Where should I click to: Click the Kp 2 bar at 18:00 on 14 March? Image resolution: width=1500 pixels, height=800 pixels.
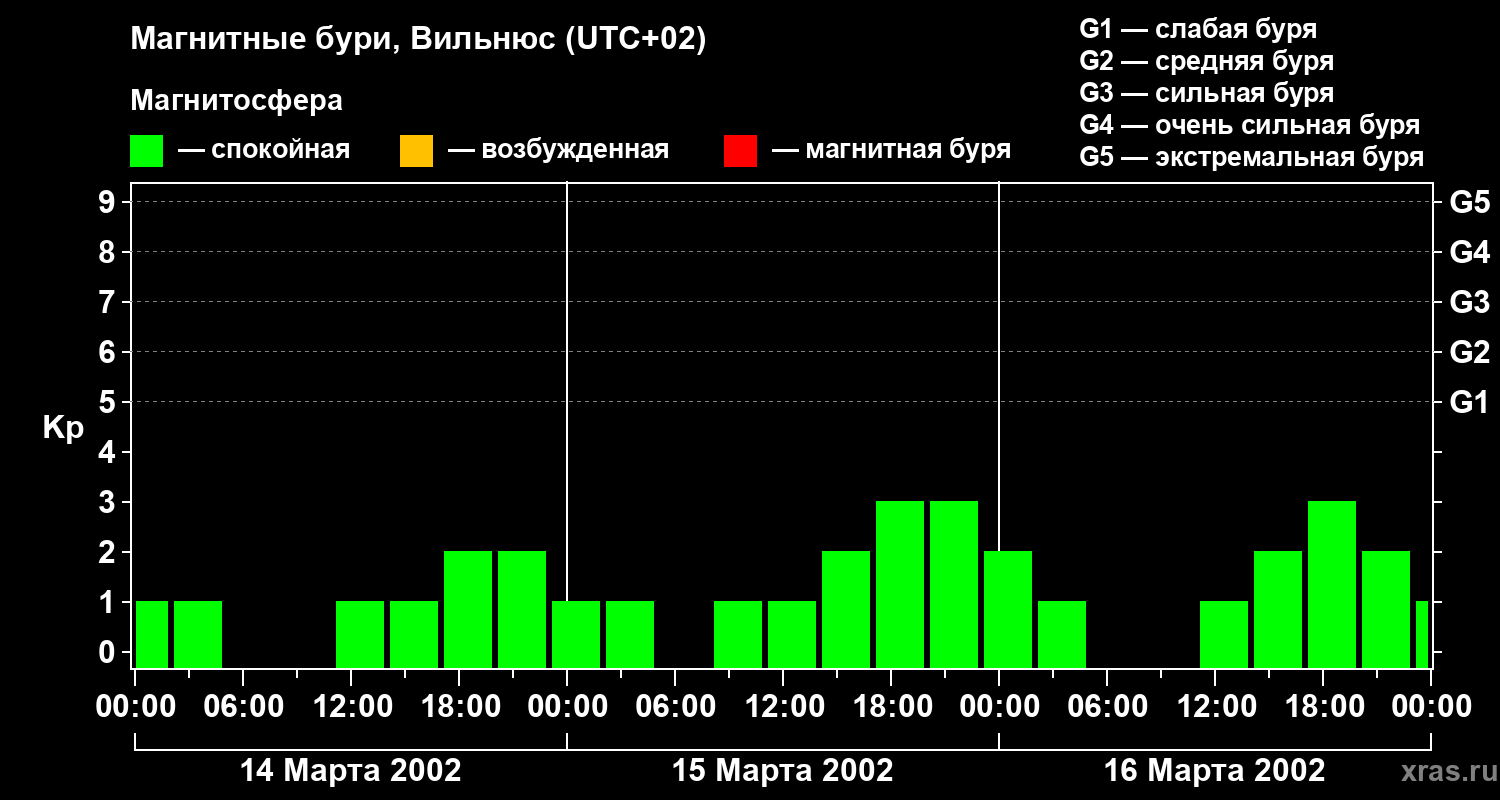click(x=468, y=609)
